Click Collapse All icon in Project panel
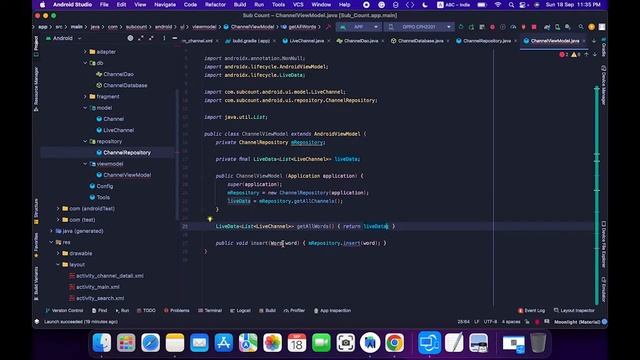This screenshot has height=360, width=640. 151,38
